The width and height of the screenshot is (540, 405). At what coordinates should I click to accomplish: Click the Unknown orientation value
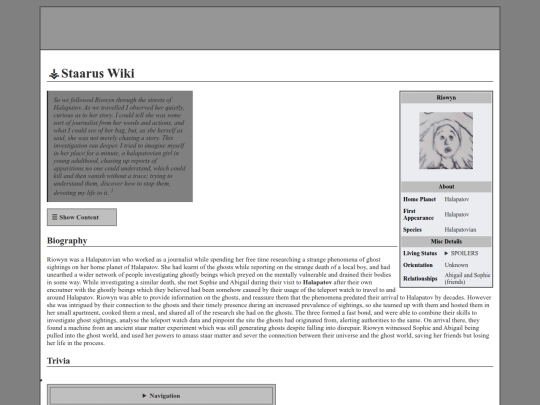pos(456,265)
